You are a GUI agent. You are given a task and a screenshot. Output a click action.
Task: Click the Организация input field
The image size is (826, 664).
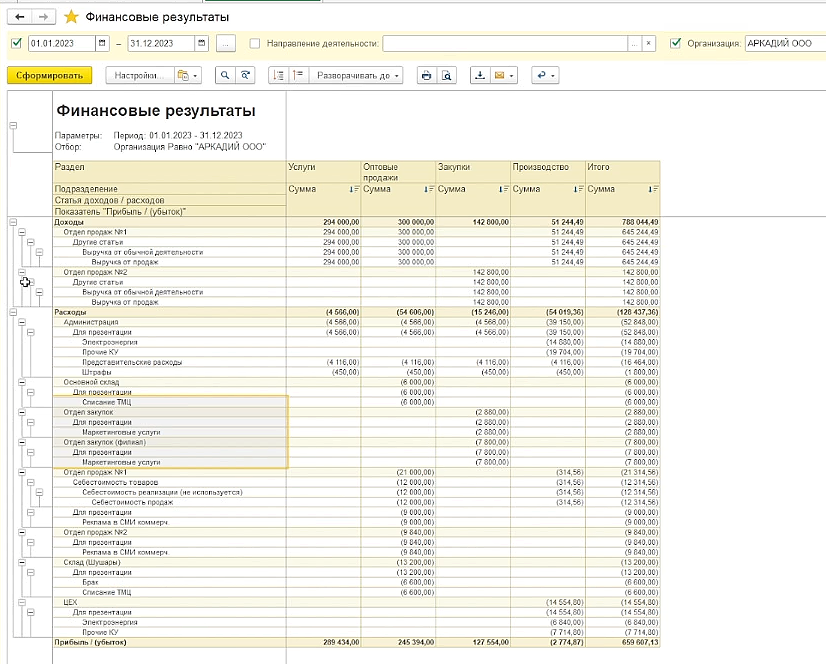[785, 43]
